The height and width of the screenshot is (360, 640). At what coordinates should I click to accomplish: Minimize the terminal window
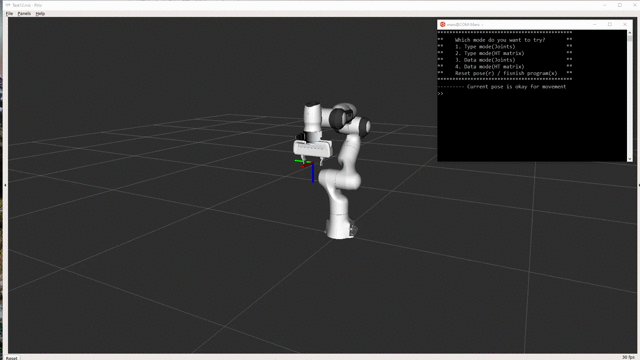click(x=595, y=24)
